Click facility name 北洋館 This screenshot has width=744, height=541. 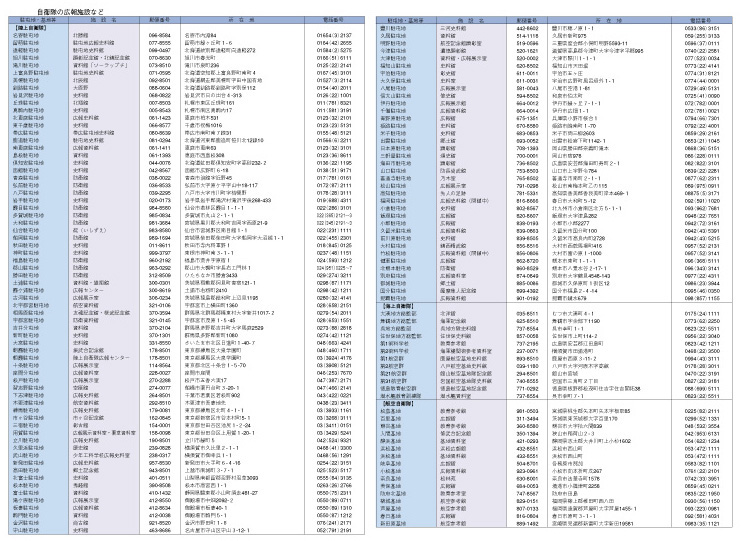448,314
